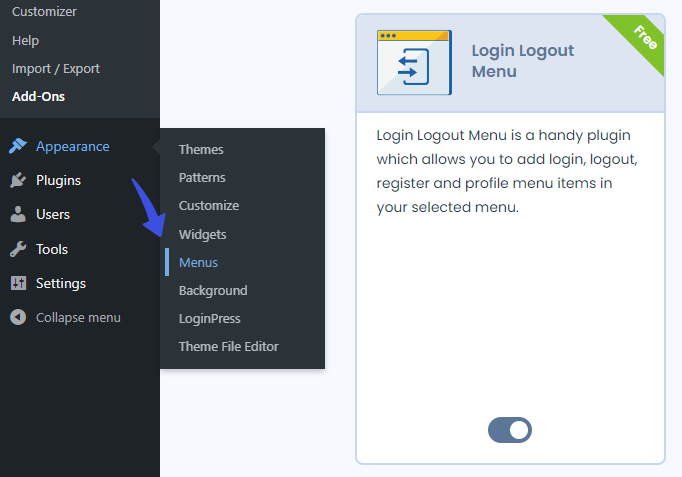Open Customize from Appearance flyout

click(x=209, y=205)
